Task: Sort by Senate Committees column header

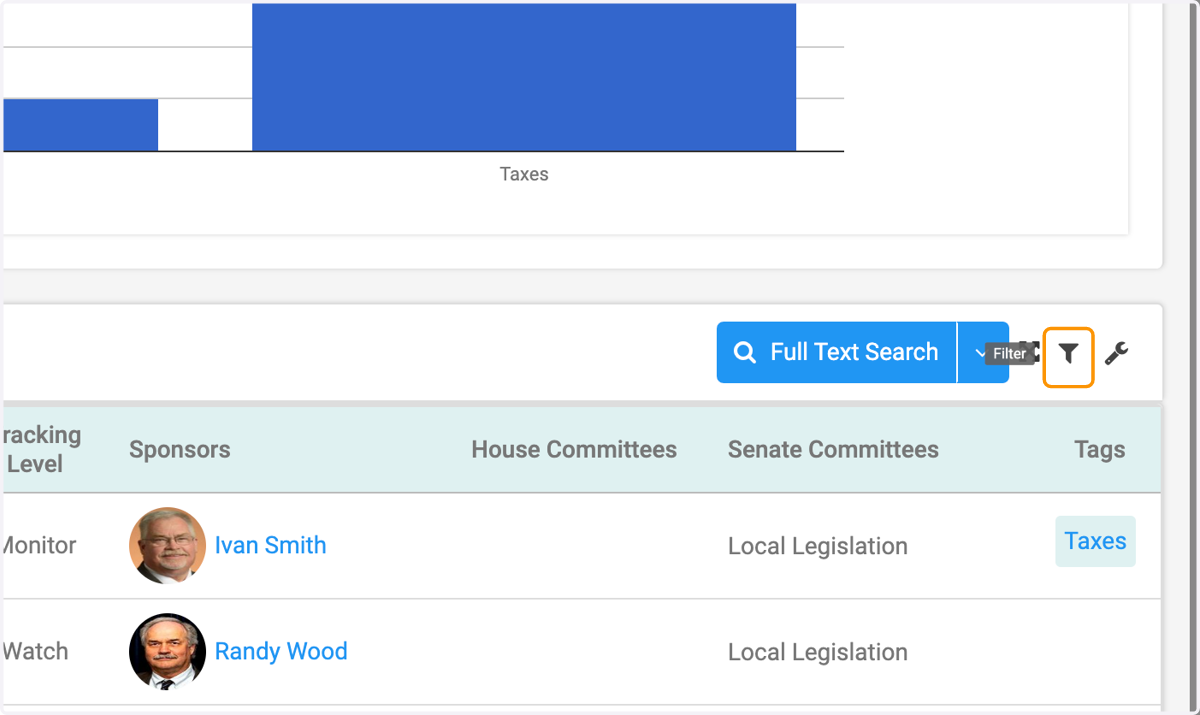Action: click(833, 450)
